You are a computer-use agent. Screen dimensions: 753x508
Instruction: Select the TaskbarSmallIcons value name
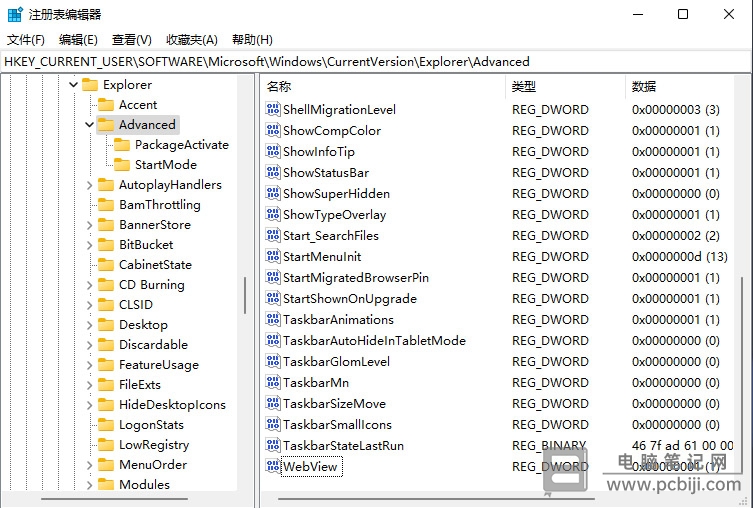pos(337,424)
